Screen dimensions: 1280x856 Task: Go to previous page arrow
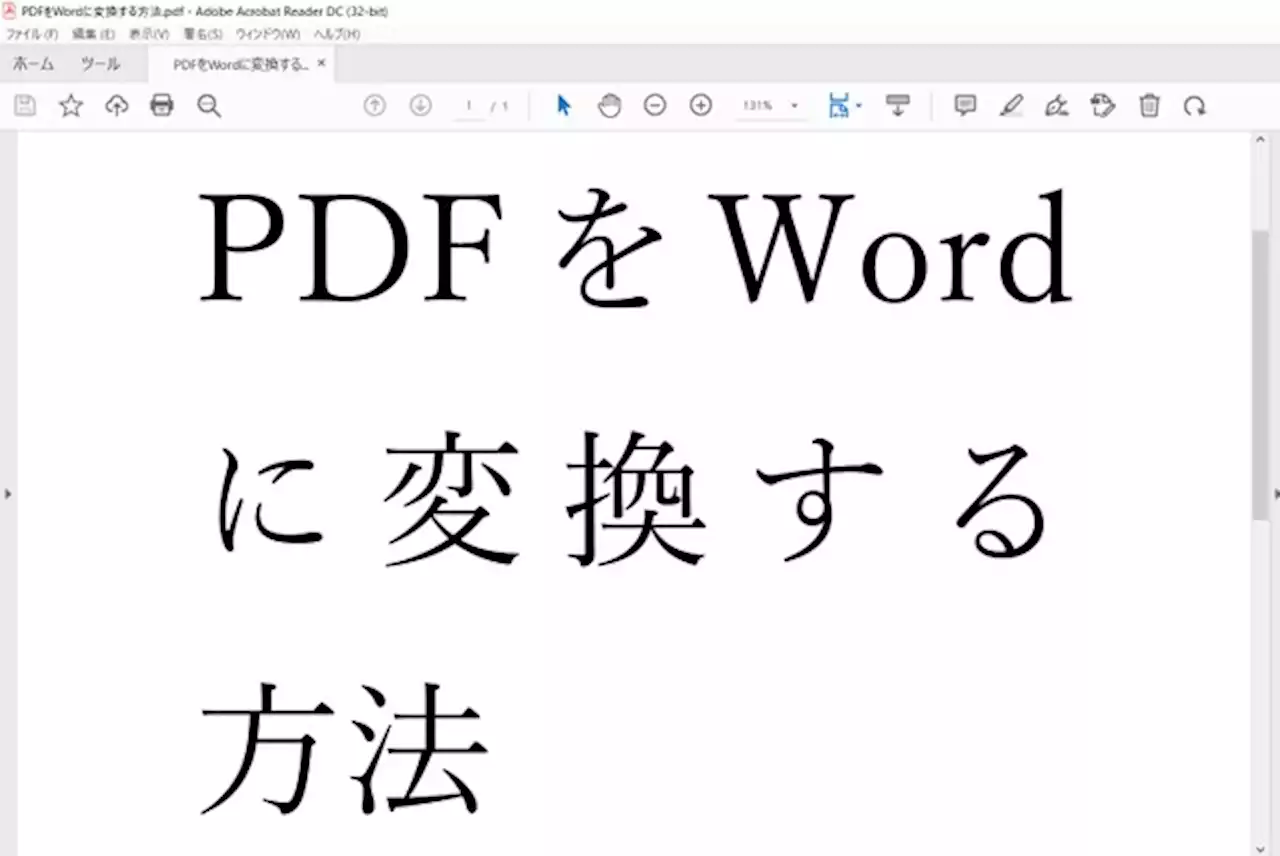pyautogui.click(x=375, y=105)
